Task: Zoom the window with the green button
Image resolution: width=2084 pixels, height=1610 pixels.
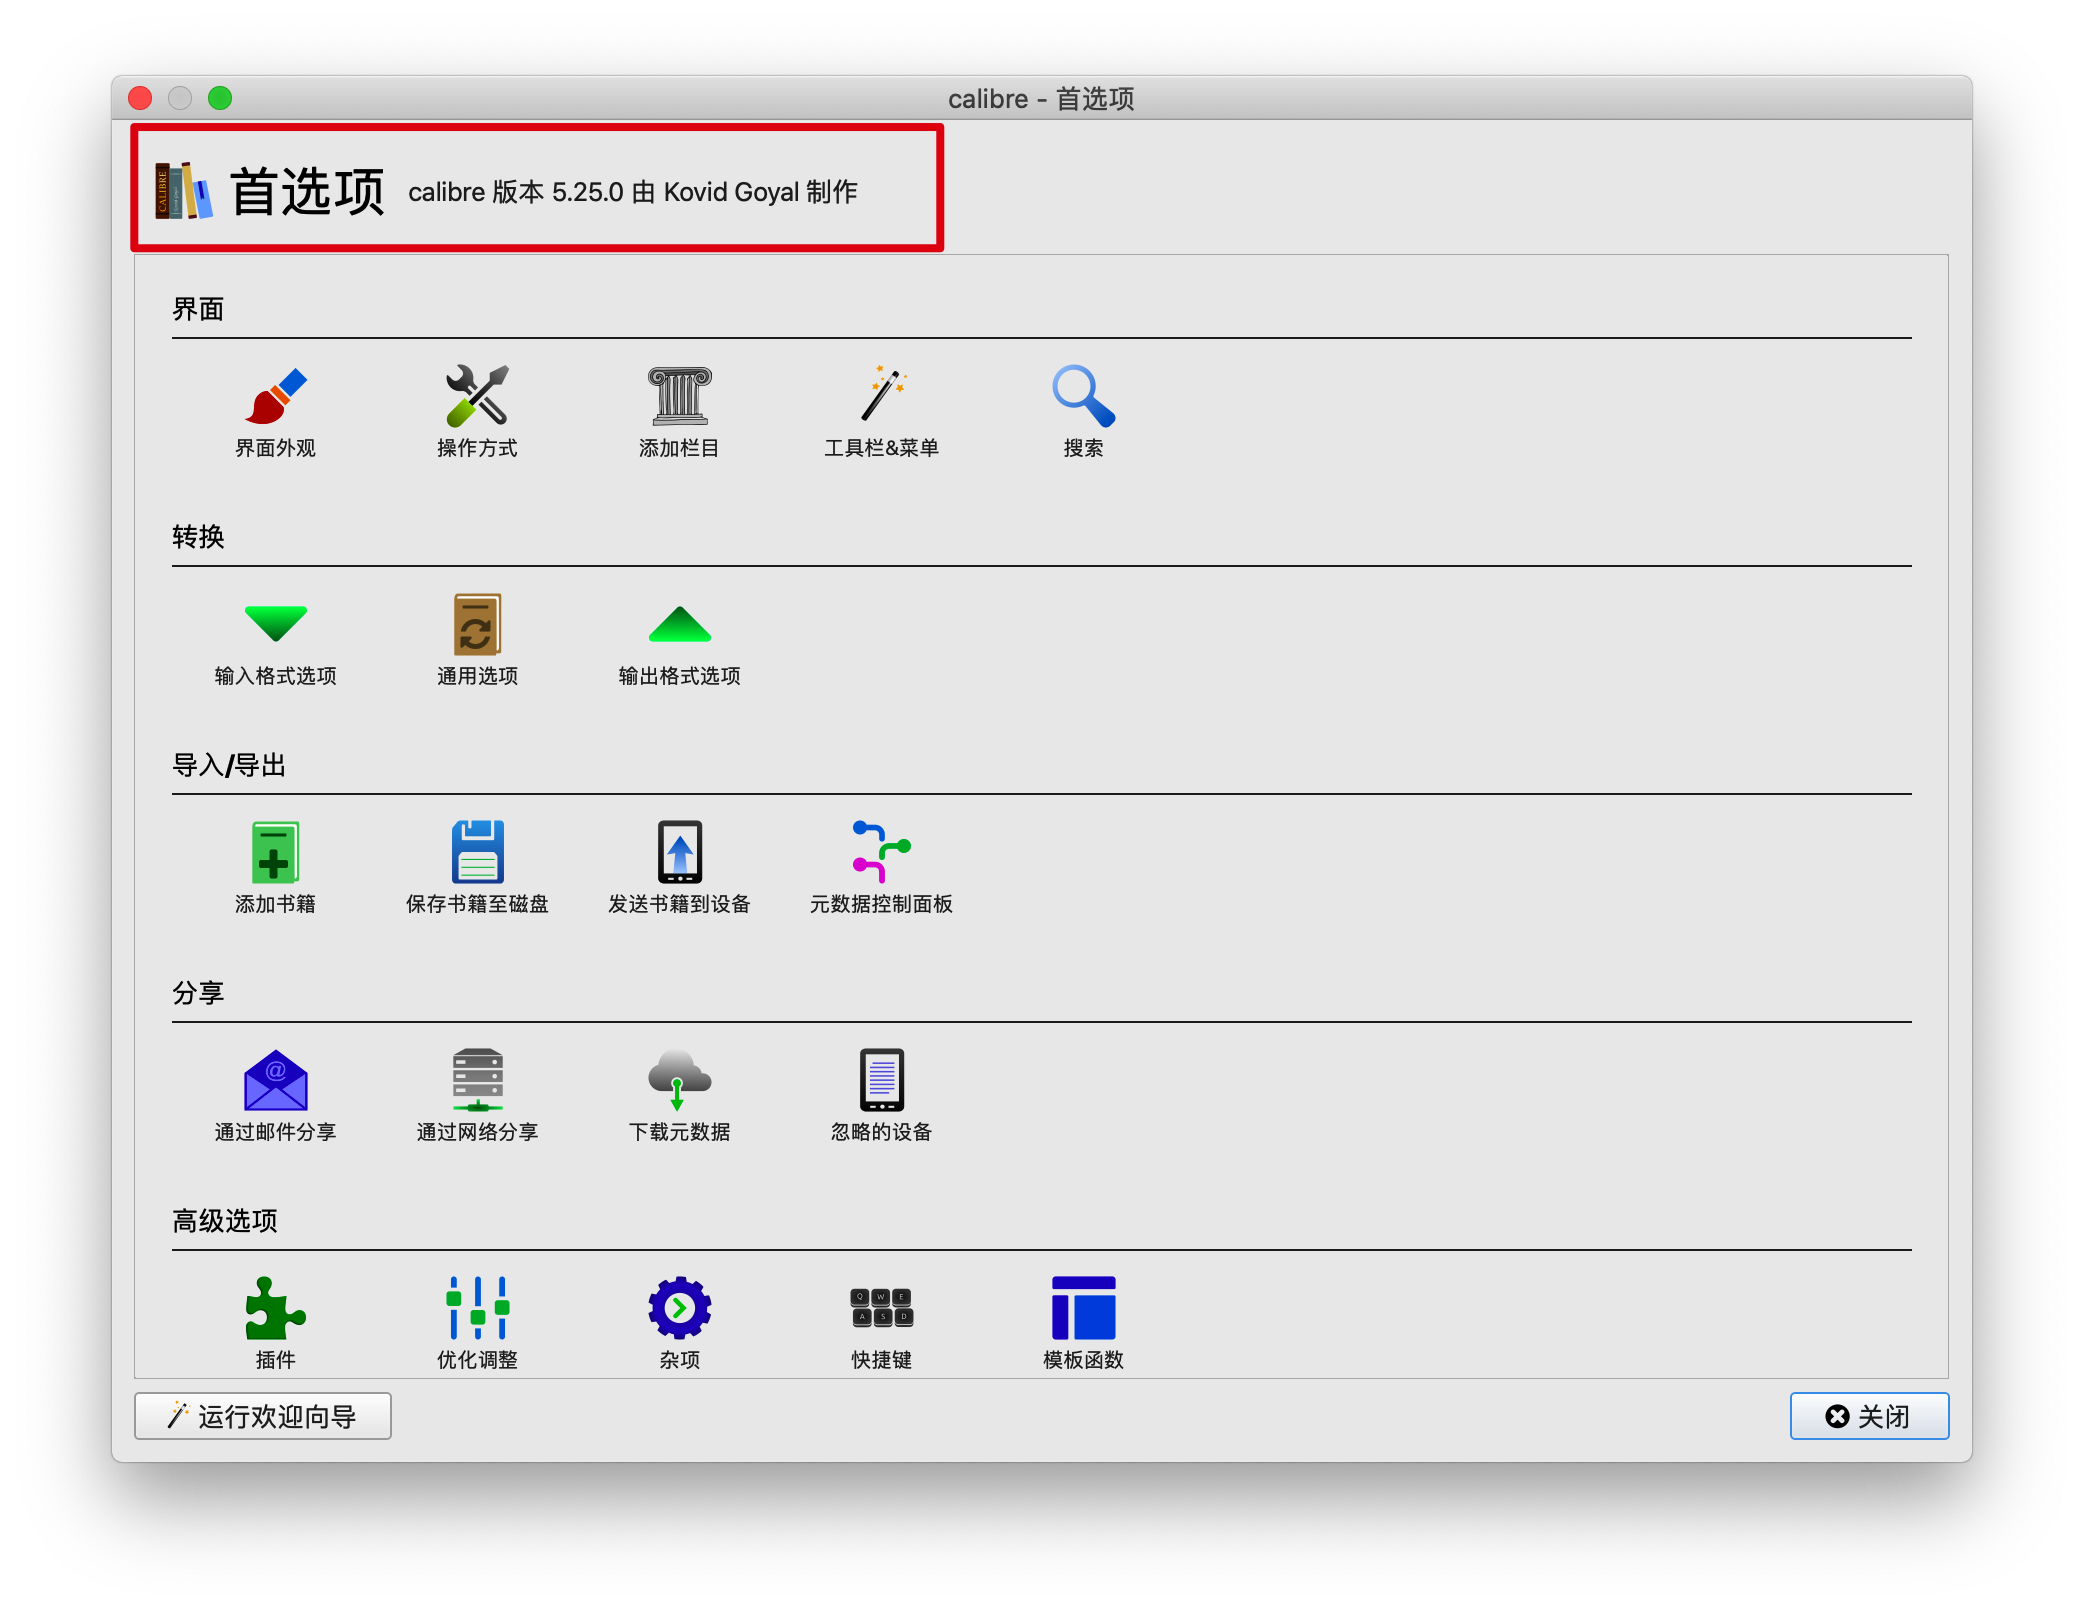Action: pyautogui.click(x=220, y=98)
